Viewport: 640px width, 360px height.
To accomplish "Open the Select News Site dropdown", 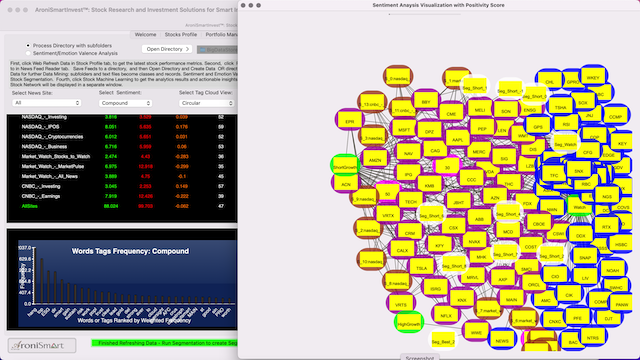I will pyautogui.click(x=47, y=103).
